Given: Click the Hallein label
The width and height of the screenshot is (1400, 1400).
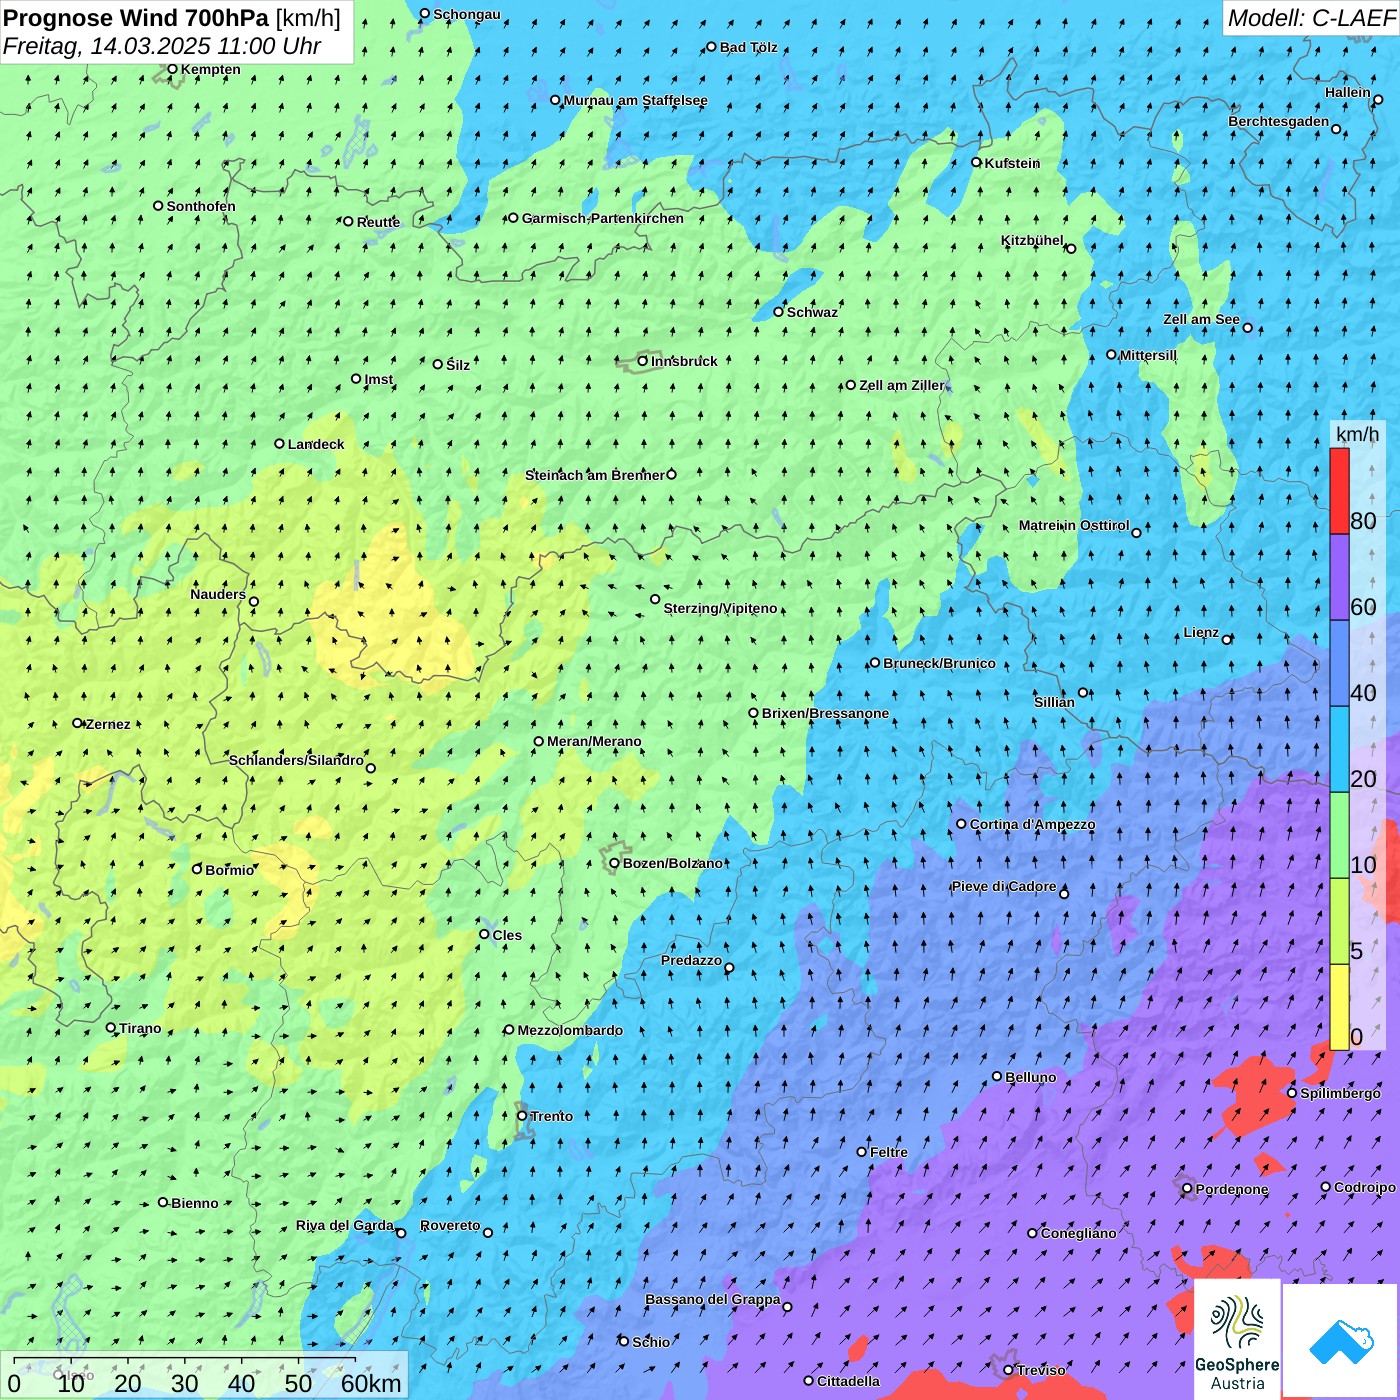Looking at the screenshot, I should click(x=1348, y=92).
